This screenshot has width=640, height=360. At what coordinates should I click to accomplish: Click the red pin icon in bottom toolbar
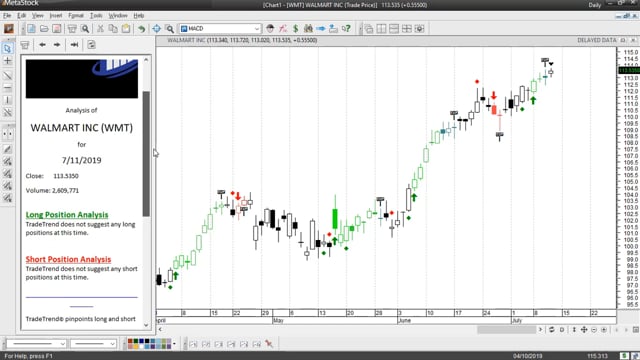[269, 344]
